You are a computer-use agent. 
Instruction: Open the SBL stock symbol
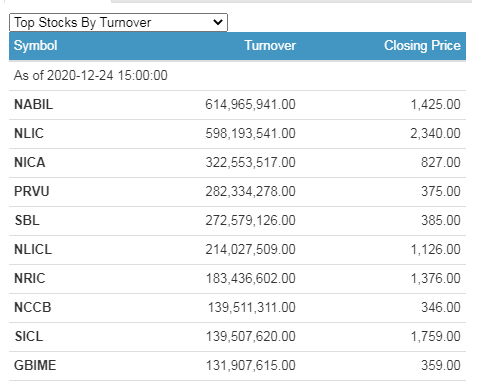click(x=27, y=221)
